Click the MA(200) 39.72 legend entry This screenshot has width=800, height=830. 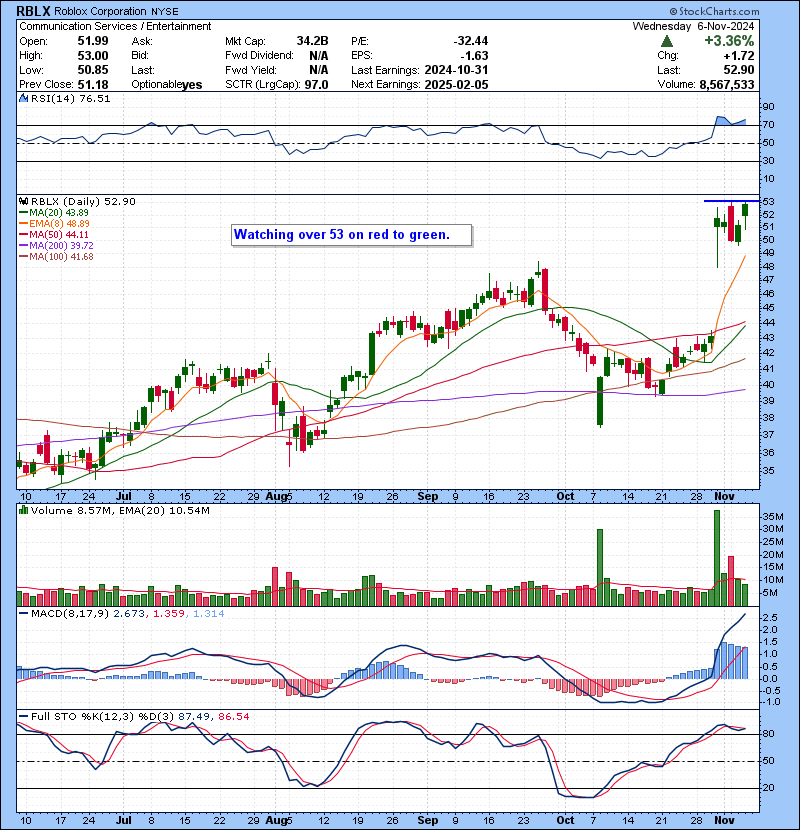[56, 246]
